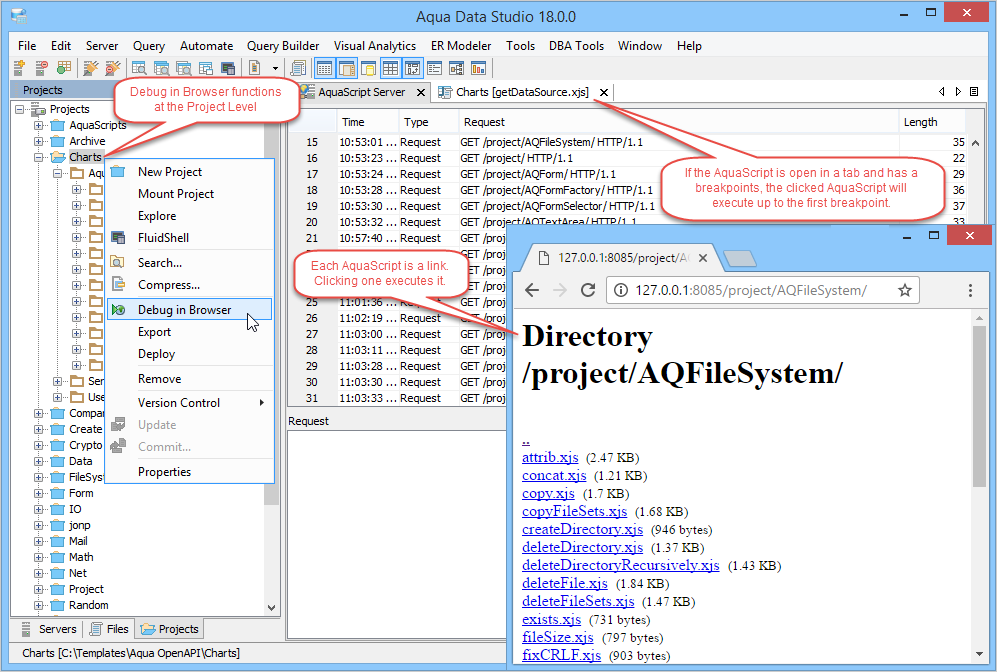Click the scroll-shaped script icon in the toolbar
997x672 pixels.
(x=298, y=67)
